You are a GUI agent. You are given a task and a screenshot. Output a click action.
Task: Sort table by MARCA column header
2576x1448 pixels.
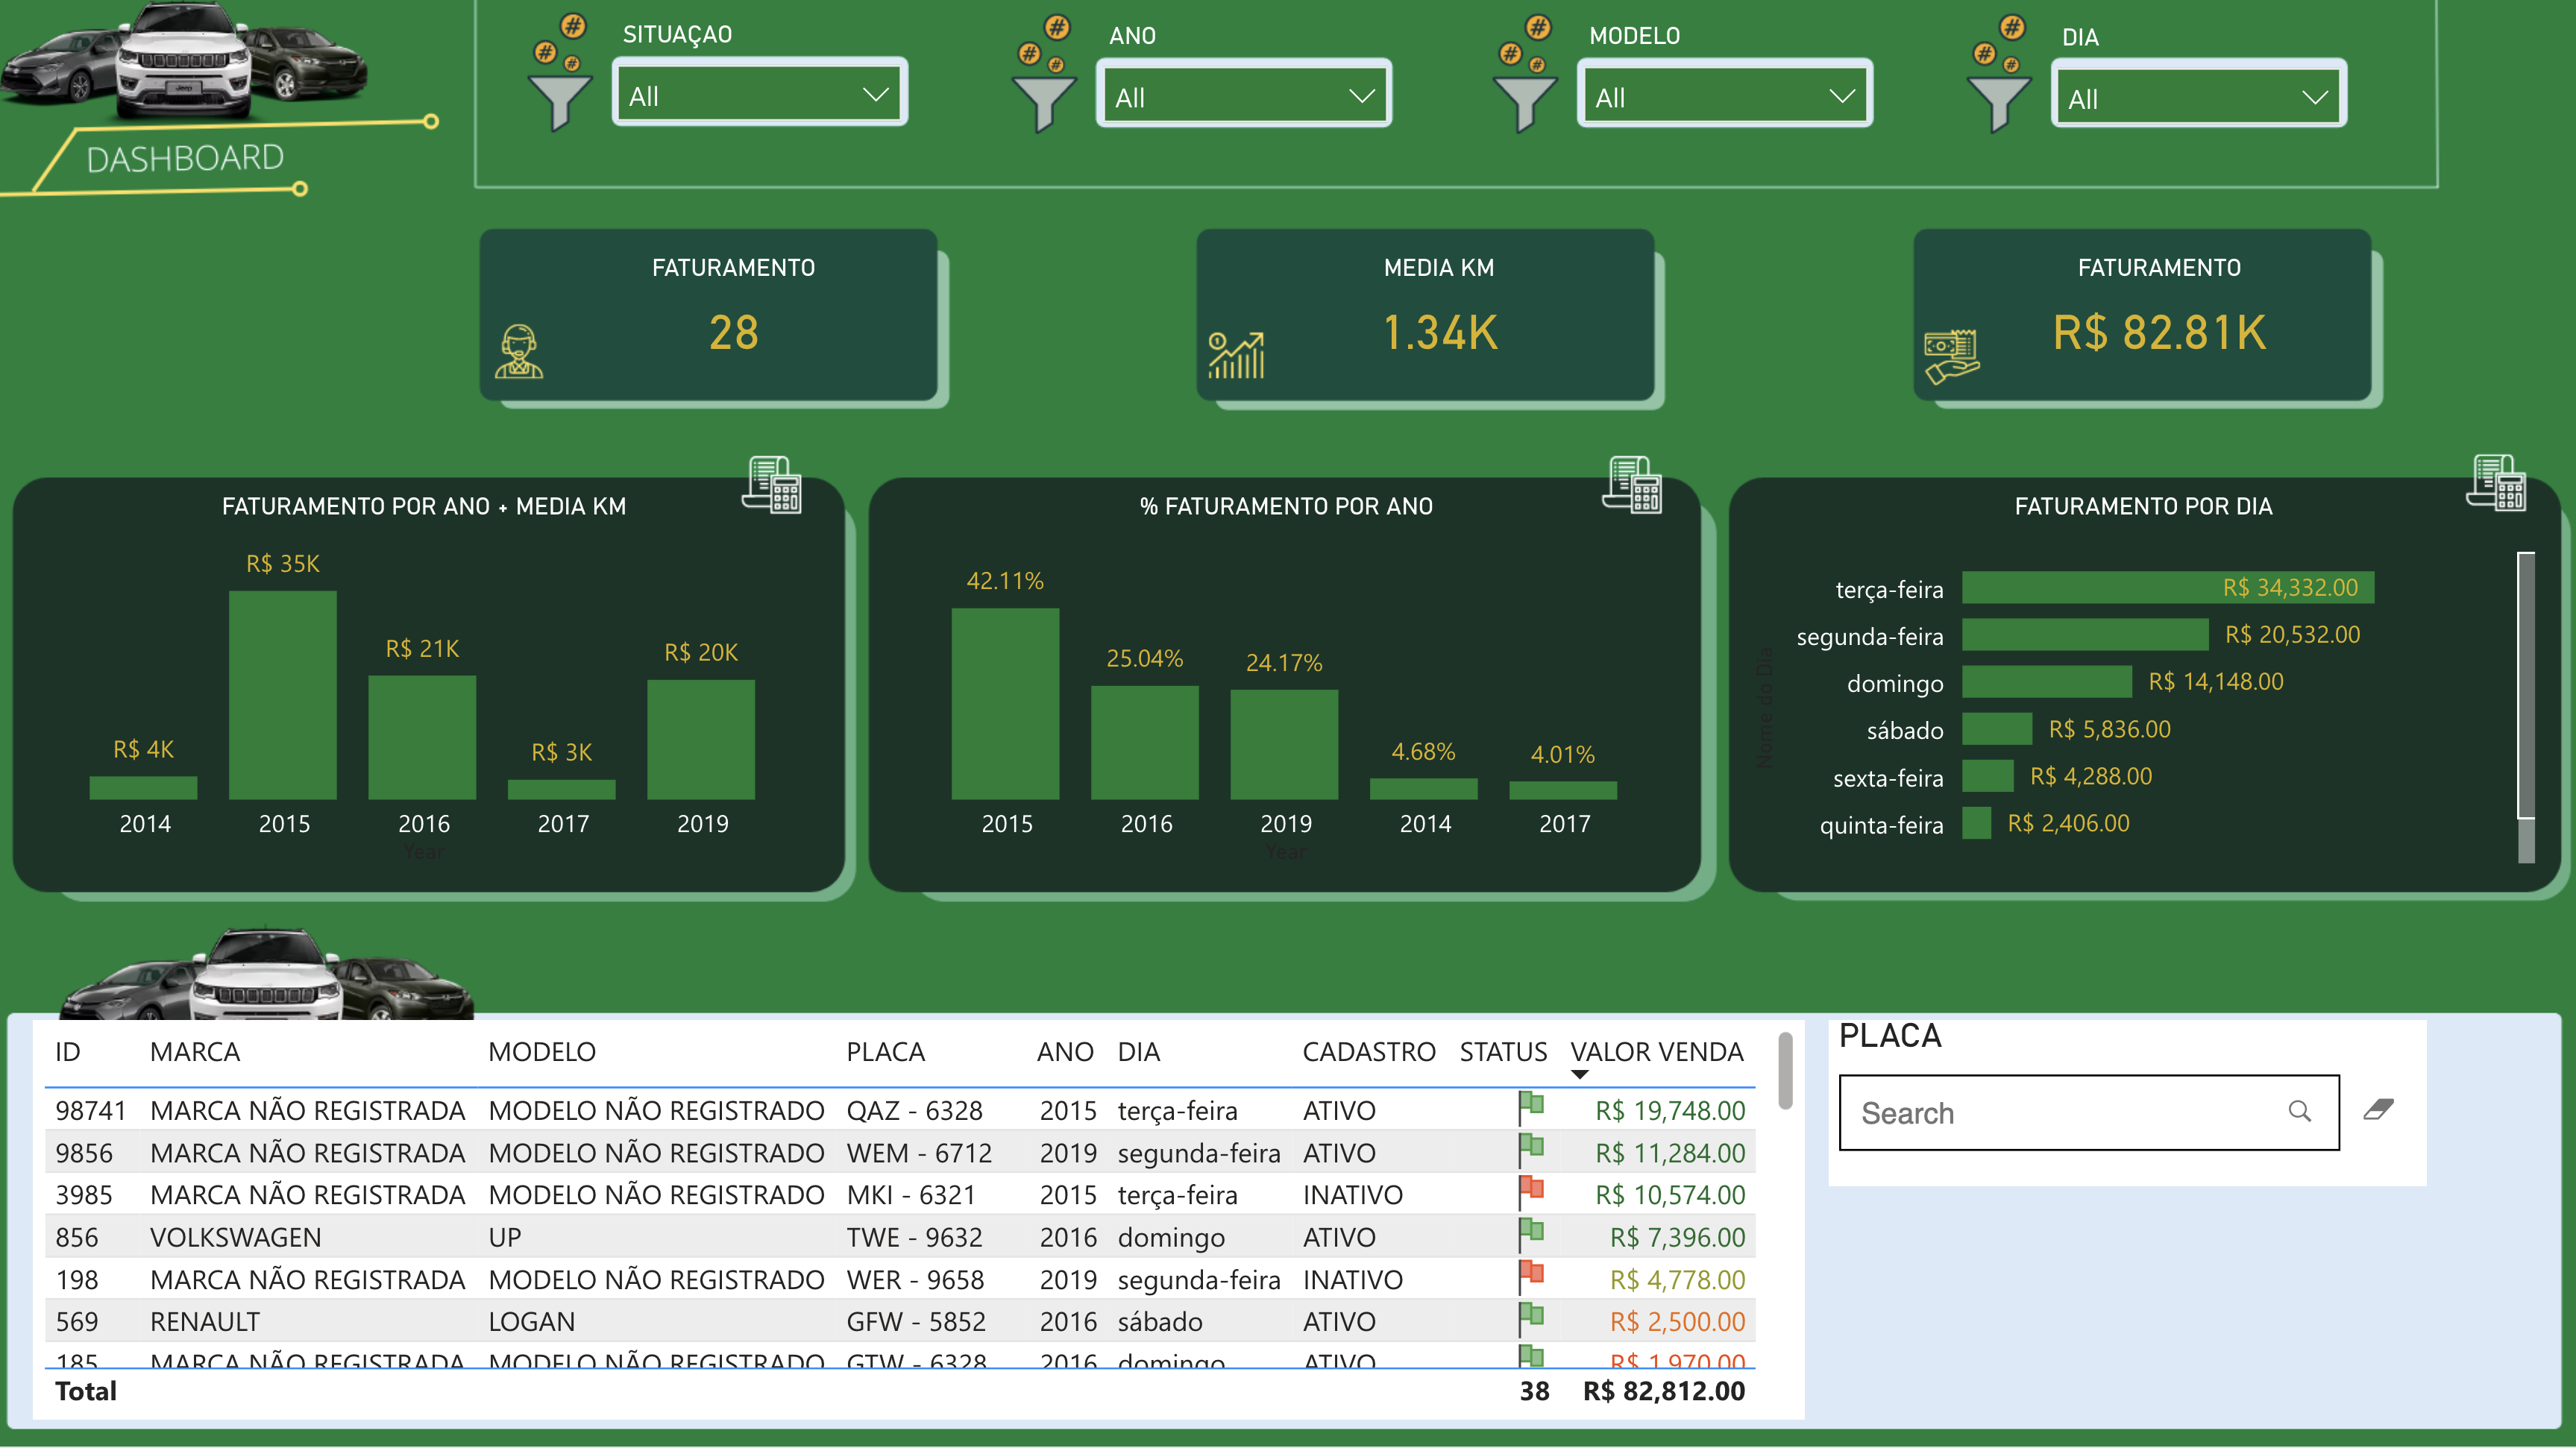tap(195, 1052)
